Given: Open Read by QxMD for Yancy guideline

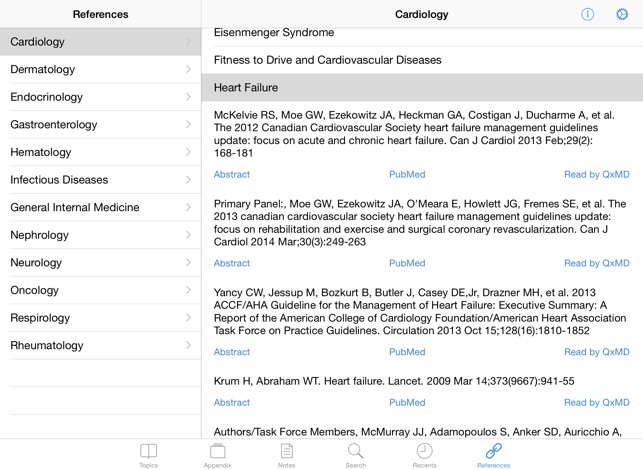Looking at the screenshot, I should 596,352.
